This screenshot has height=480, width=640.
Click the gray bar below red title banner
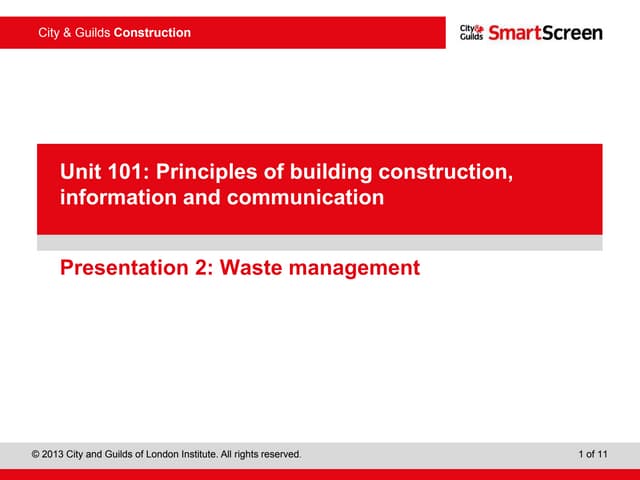coord(320,242)
